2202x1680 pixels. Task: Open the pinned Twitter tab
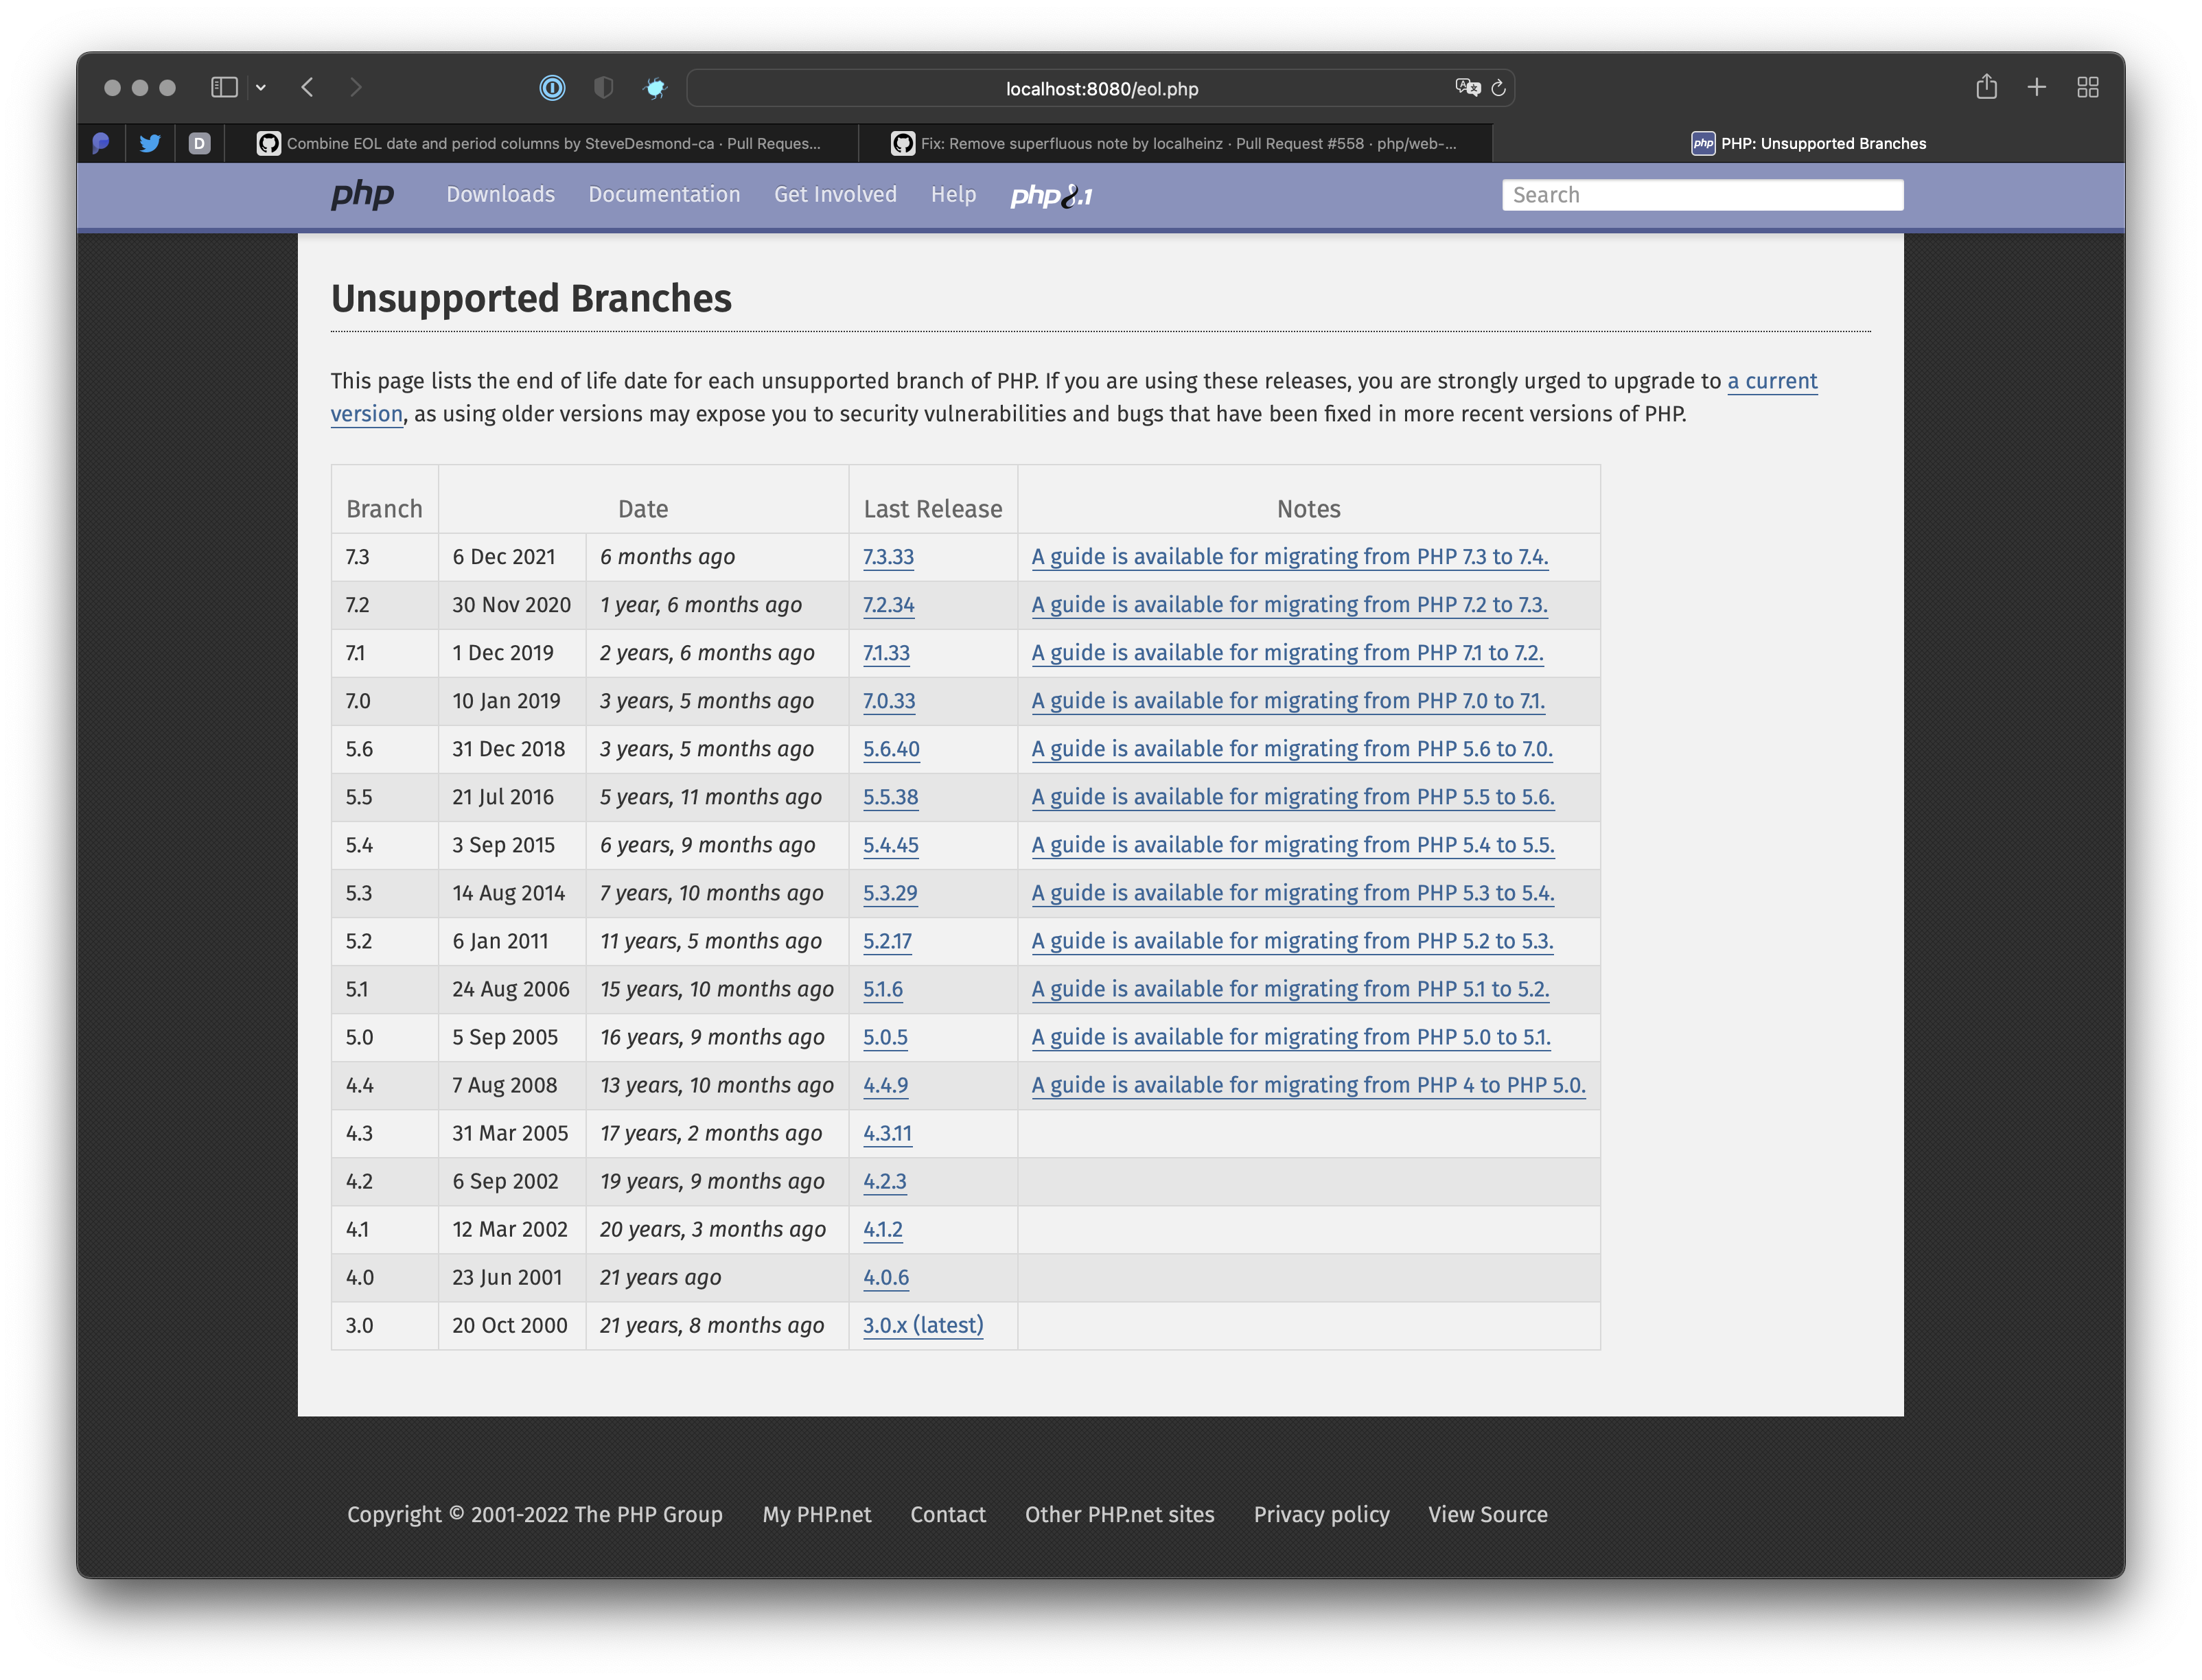[x=150, y=143]
